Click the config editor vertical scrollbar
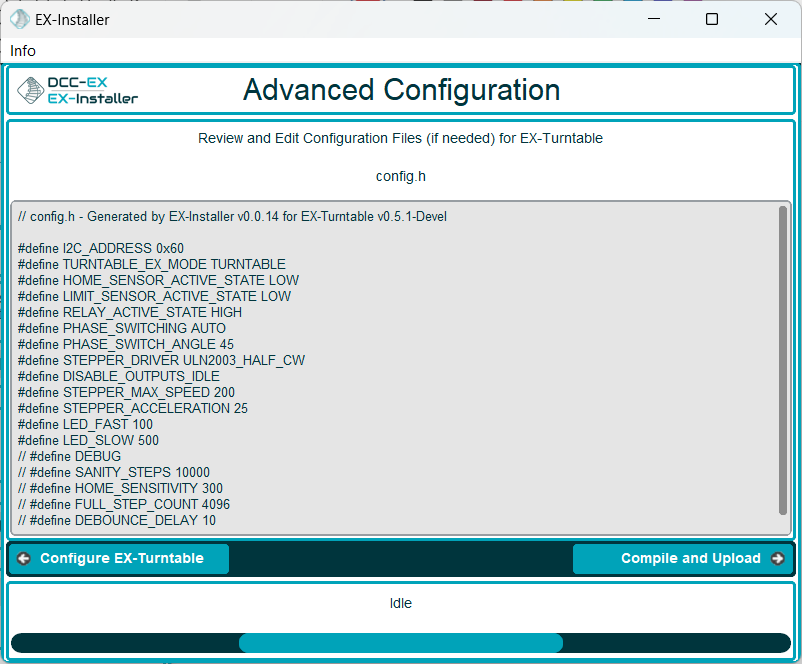 pyautogui.click(x=783, y=360)
